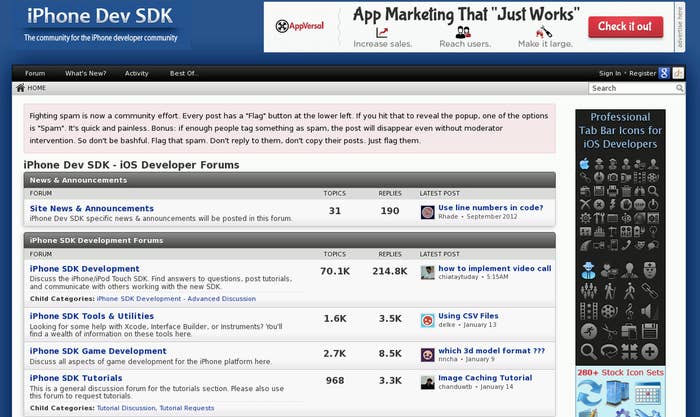Image resolution: width=700 pixels, height=417 pixels.
Task: Click the Reach users people icon
Action: pyautogui.click(x=463, y=32)
